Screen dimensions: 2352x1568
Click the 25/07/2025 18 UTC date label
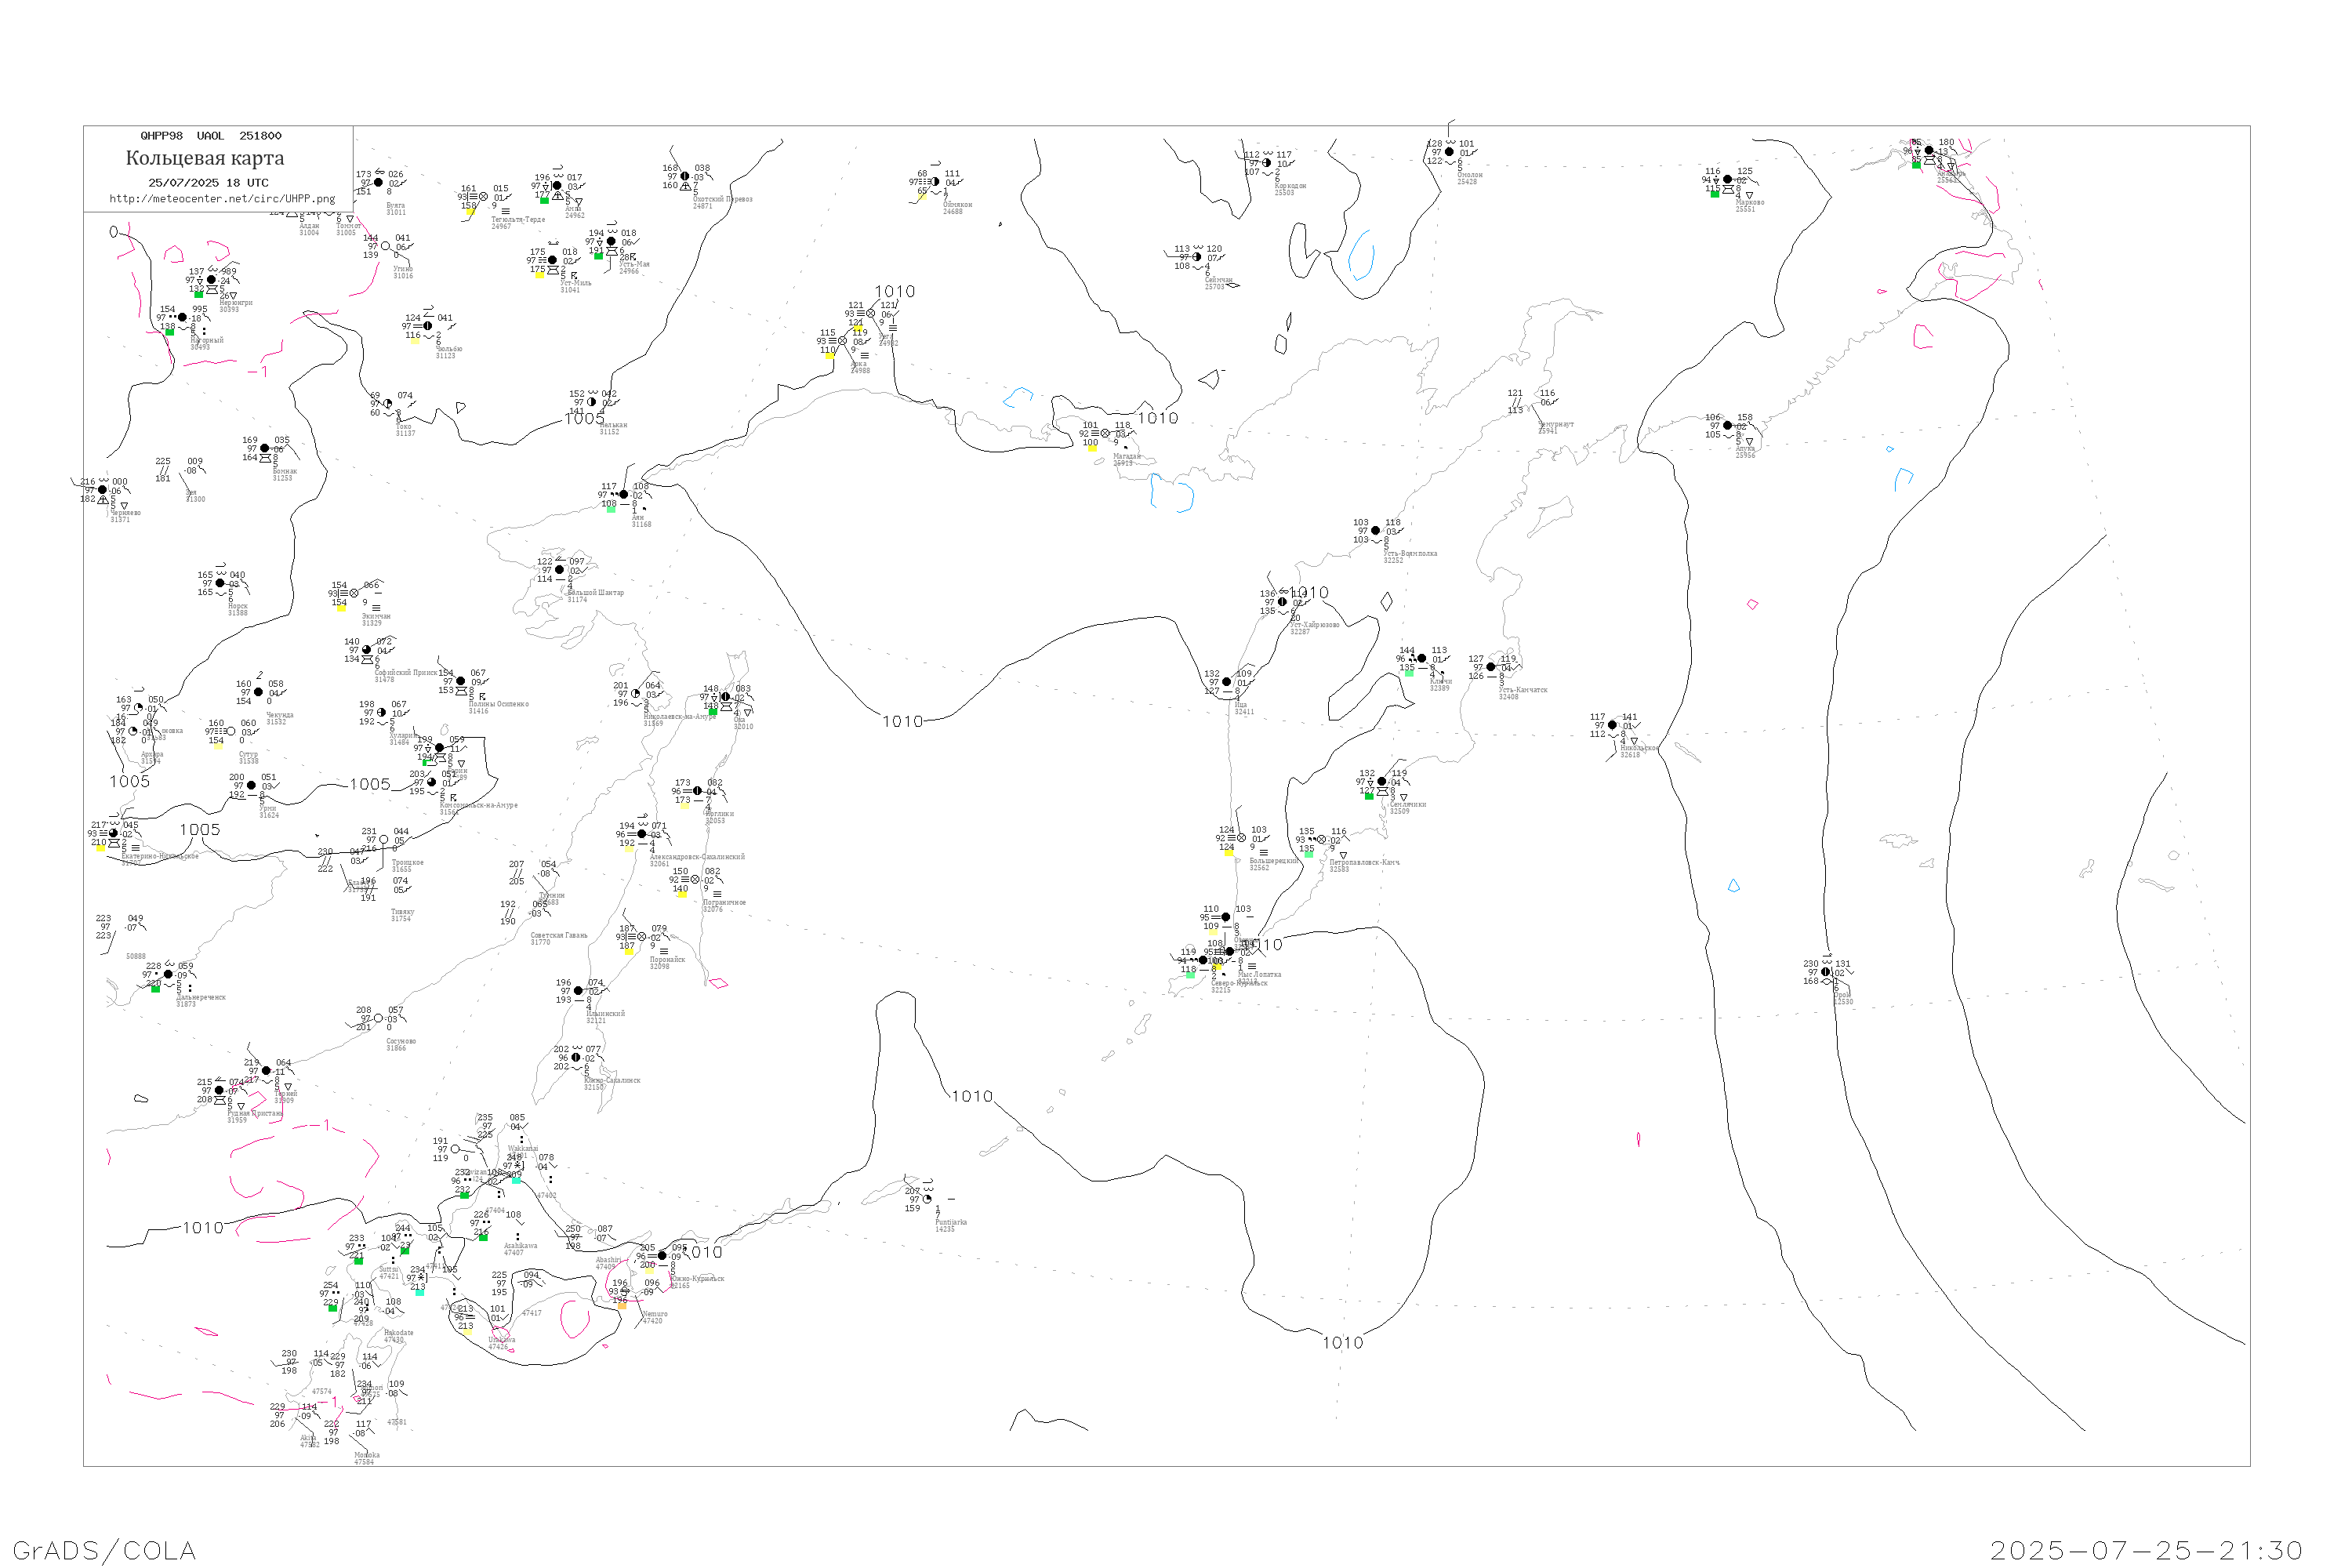(x=208, y=183)
